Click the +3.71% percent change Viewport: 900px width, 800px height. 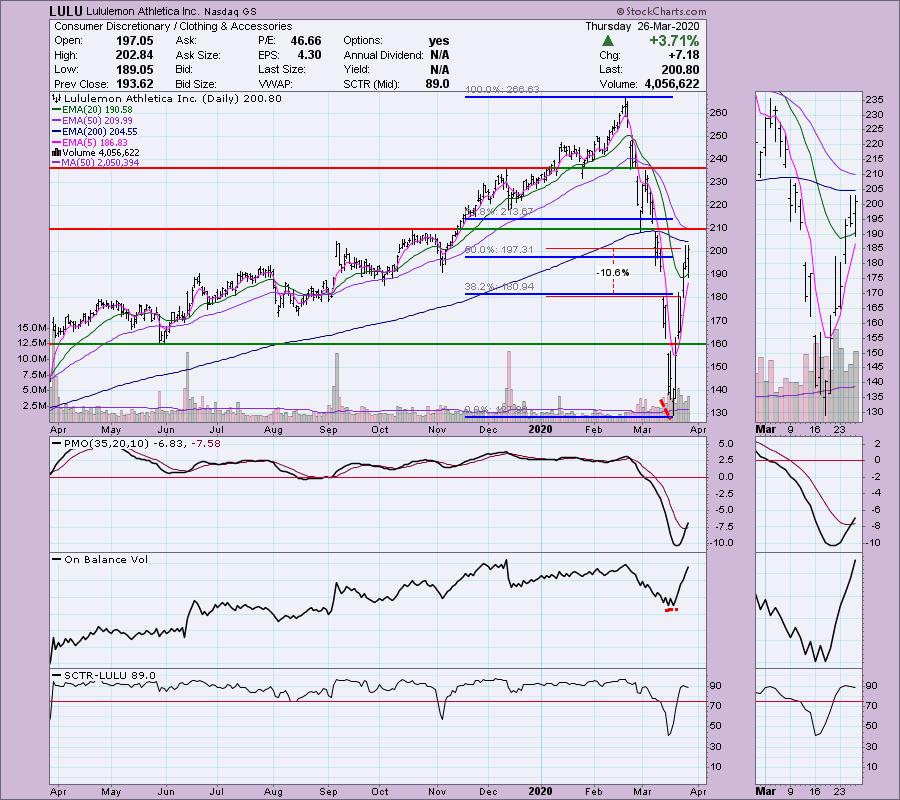[674, 41]
